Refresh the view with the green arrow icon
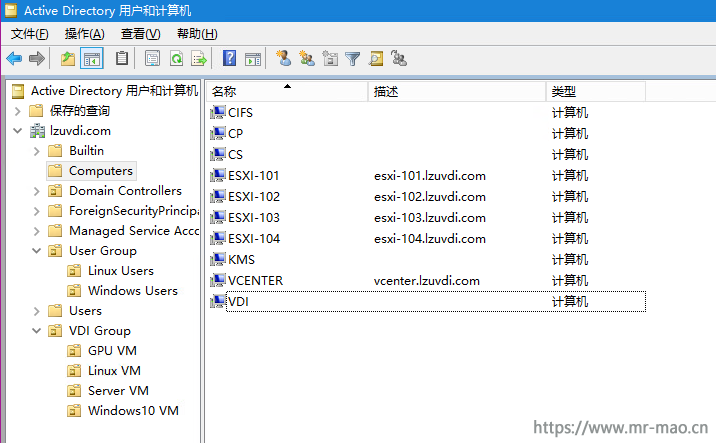 [x=176, y=58]
